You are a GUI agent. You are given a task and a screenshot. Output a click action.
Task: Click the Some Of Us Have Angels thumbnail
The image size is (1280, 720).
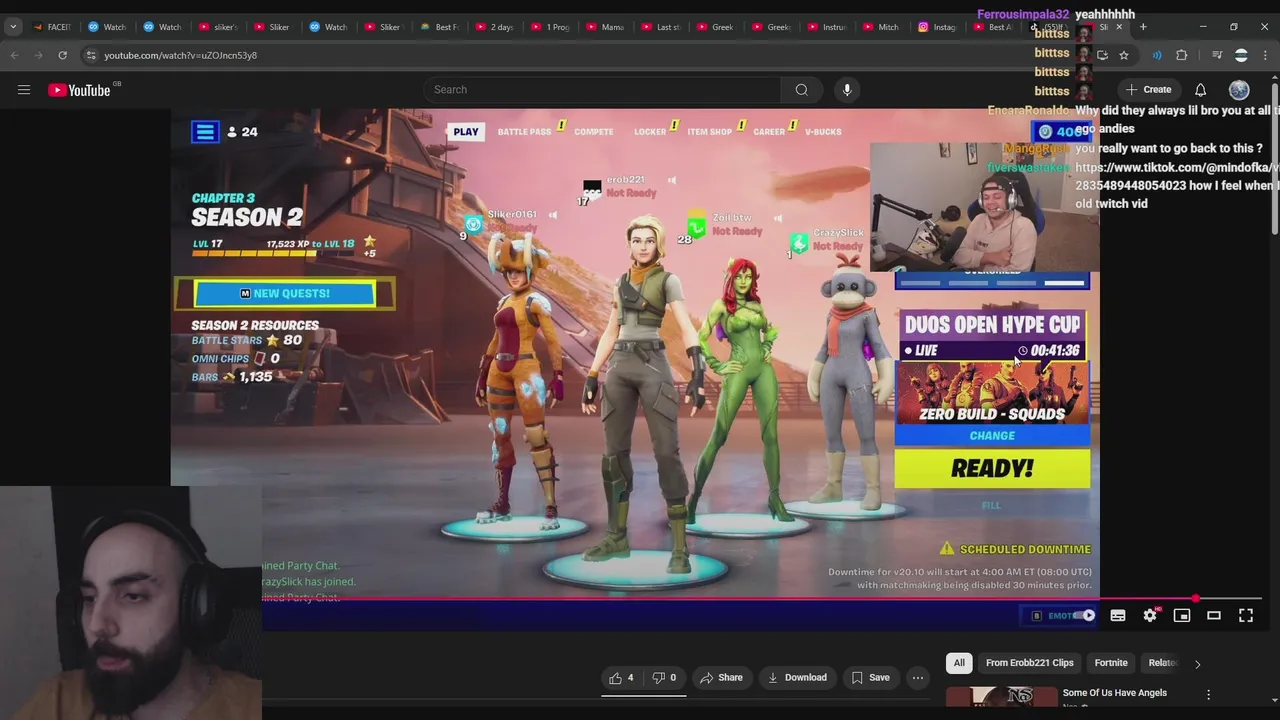coord(1001,697)
